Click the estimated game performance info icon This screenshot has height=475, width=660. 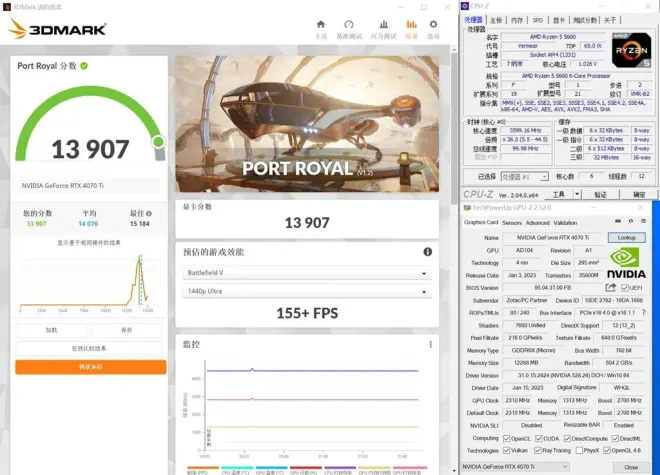(428, 252)
